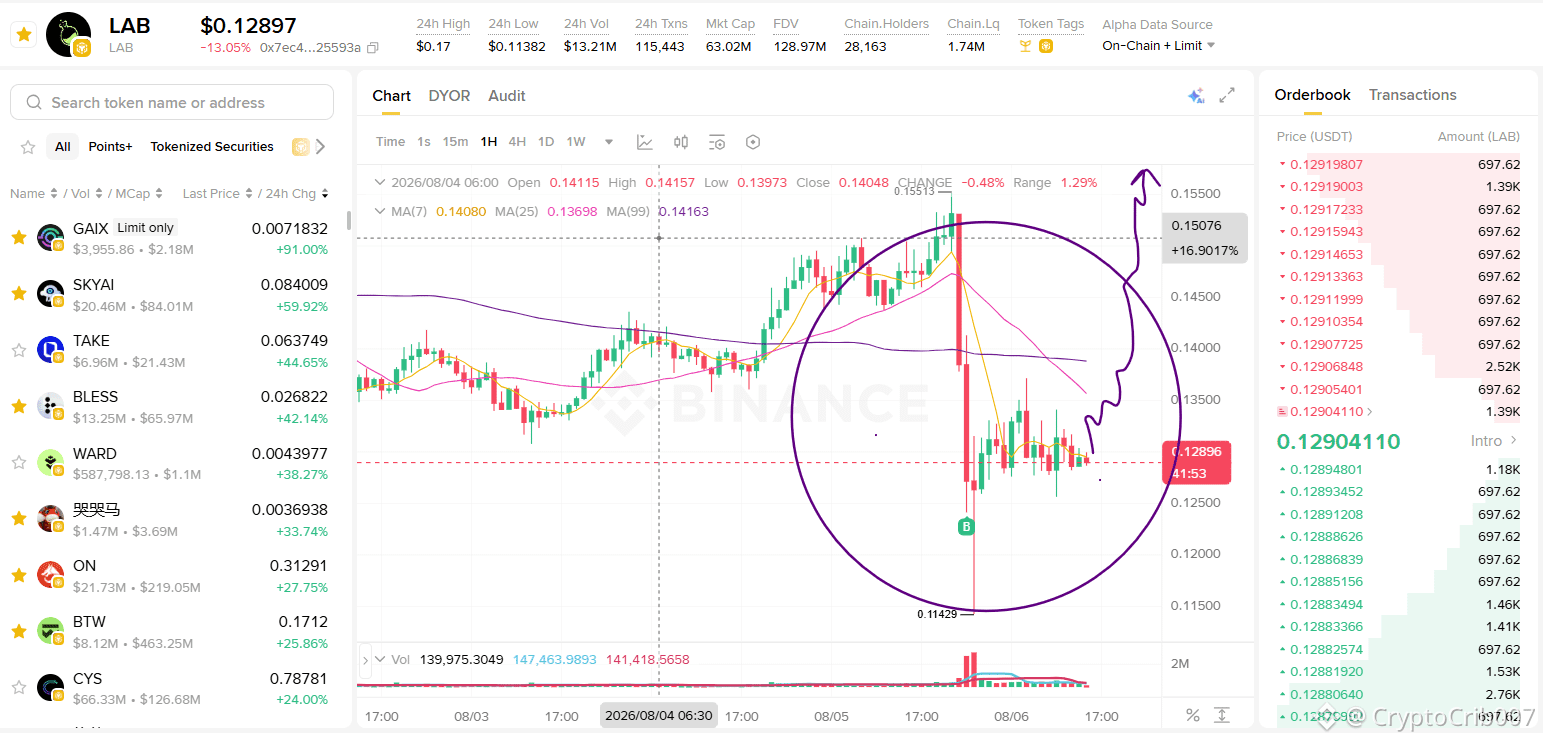Expand the chart to fullscreen

pyautogui.click(x=1228, y=95)
